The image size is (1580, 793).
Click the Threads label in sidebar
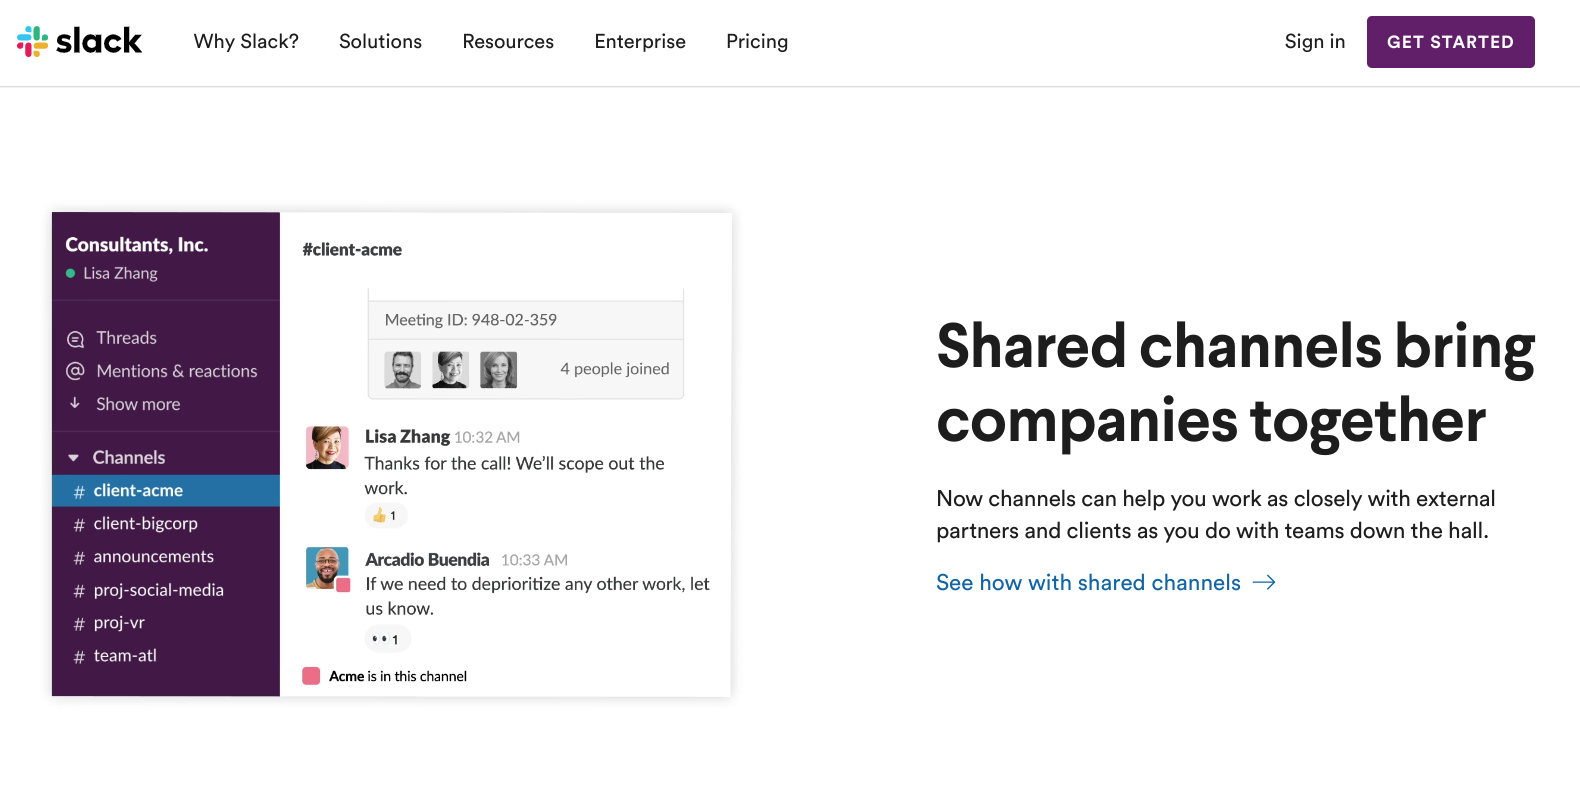(x=126, y=338)
